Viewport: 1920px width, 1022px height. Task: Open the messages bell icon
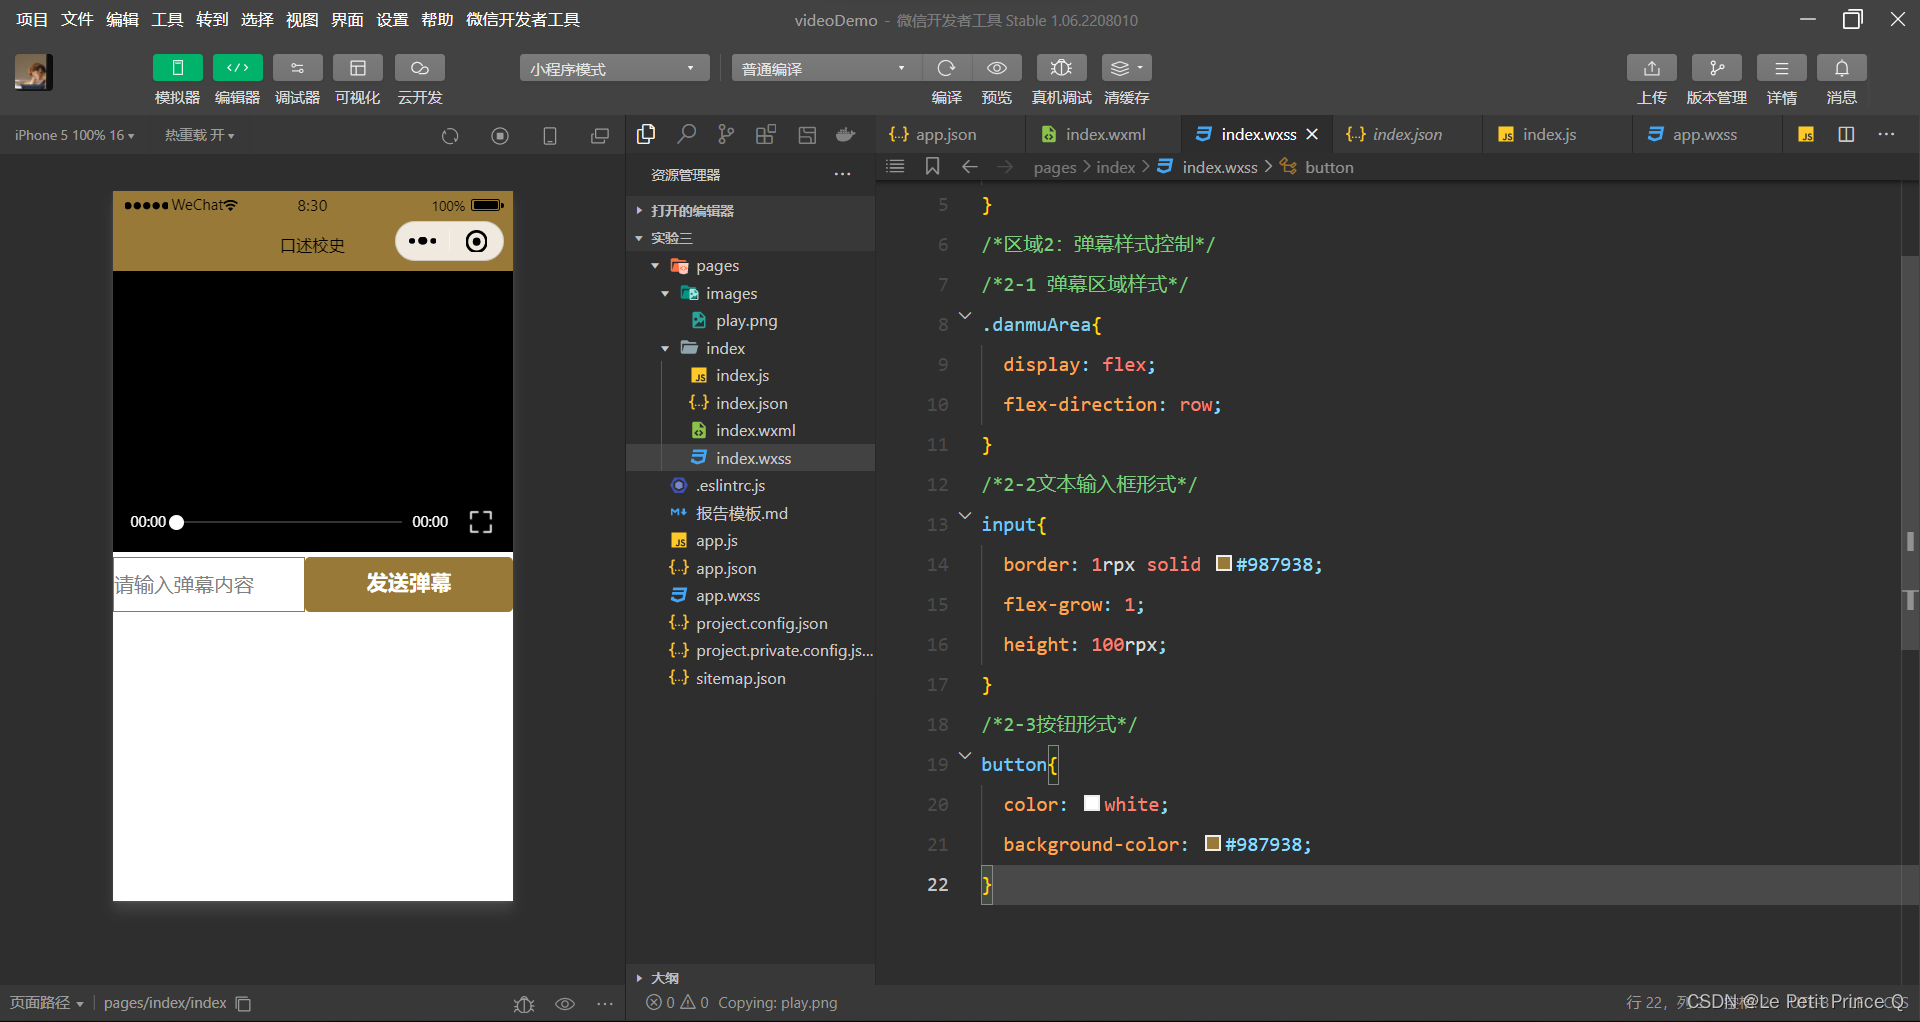[1841, 68]
